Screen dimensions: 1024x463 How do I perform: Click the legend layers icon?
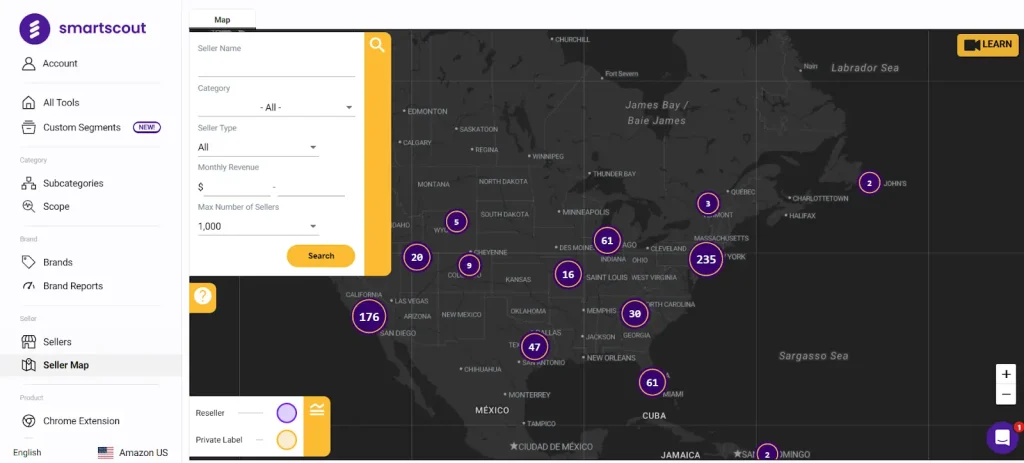click(317, 409)
